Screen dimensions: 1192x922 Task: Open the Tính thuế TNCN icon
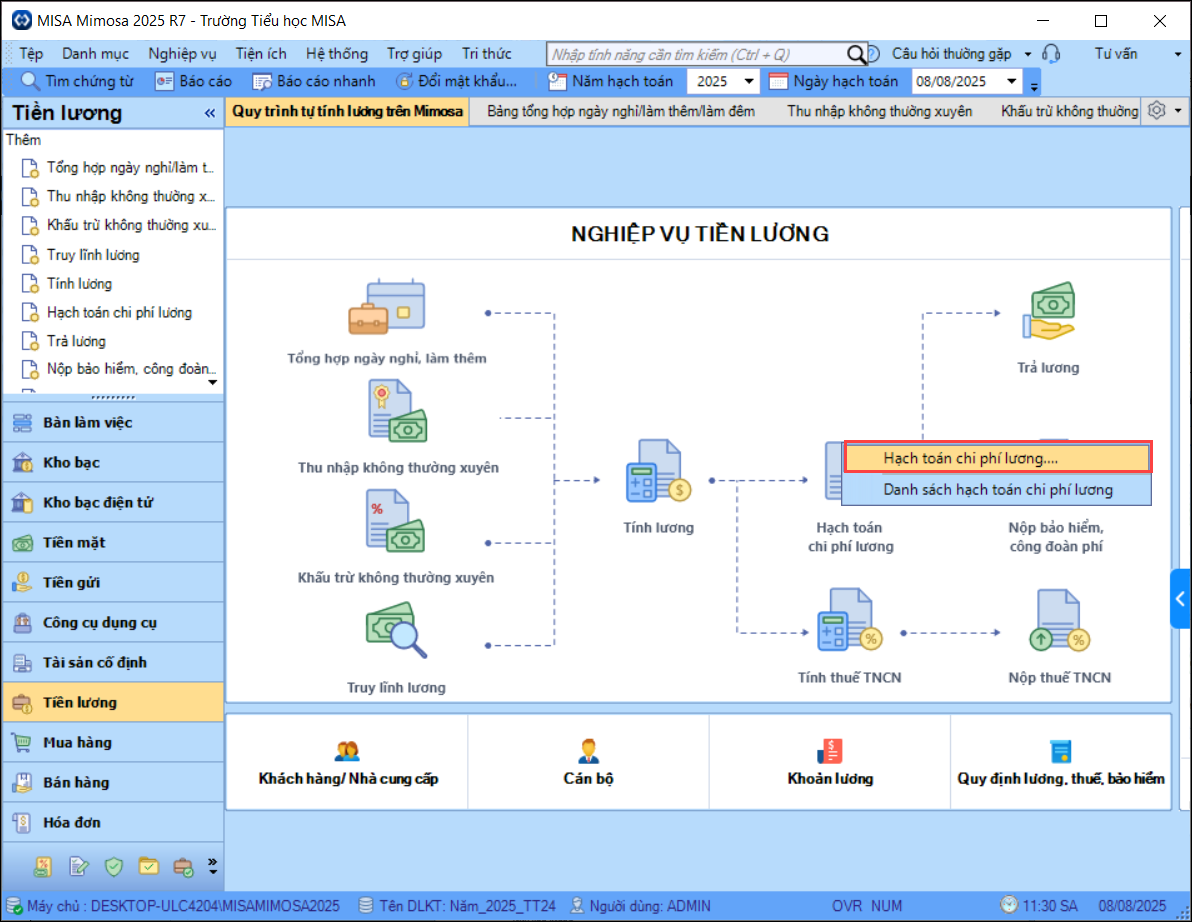849,619
